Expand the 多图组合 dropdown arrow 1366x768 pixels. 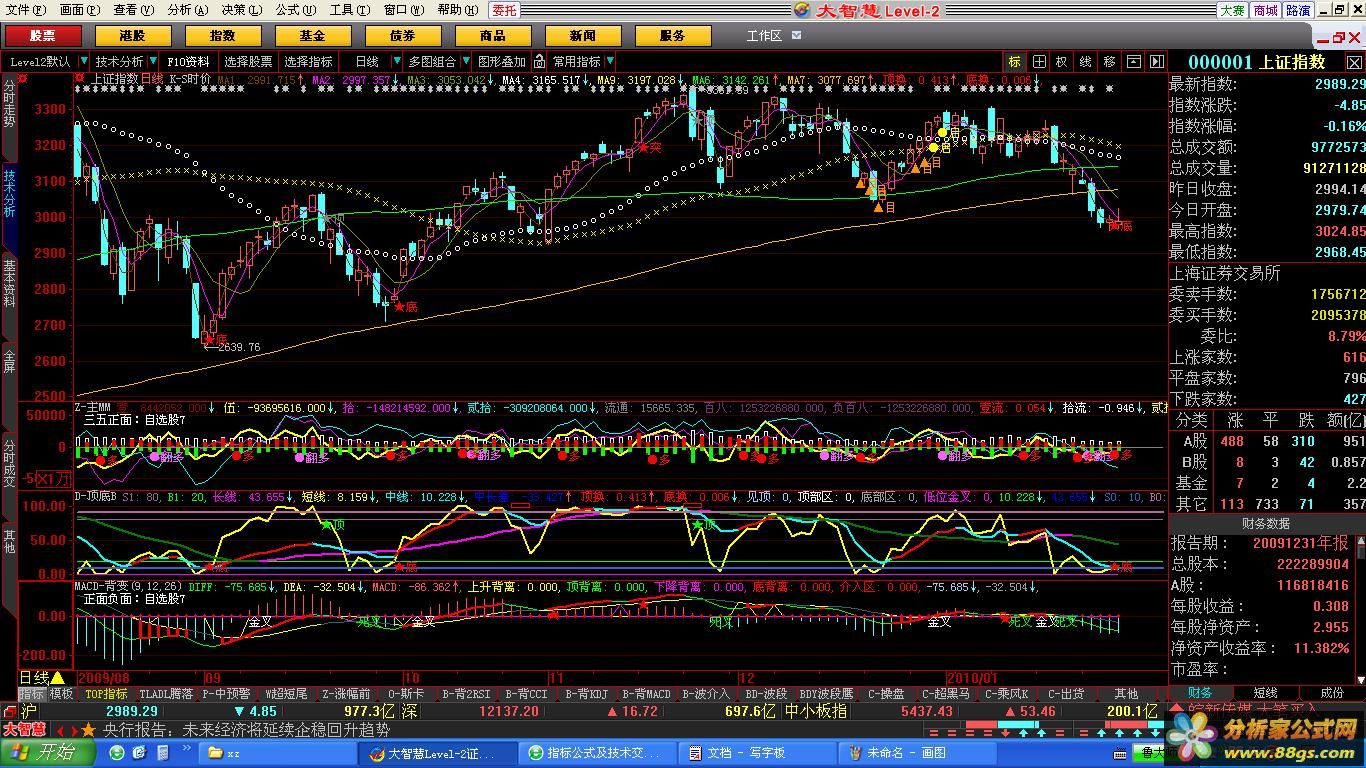464,61
